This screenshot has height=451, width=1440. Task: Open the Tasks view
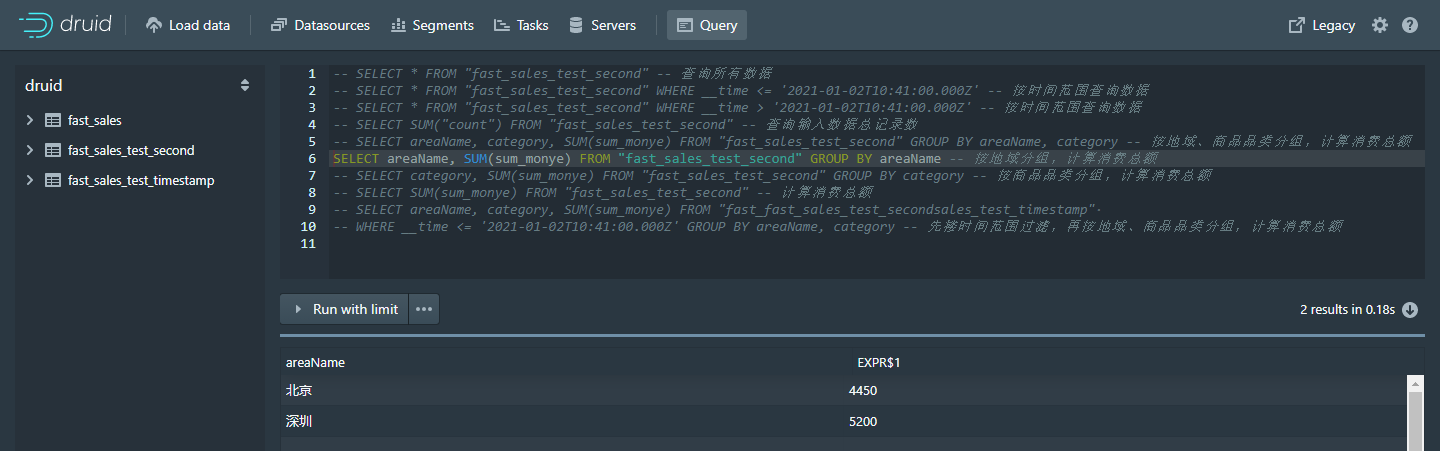click(x=521, y=25)
